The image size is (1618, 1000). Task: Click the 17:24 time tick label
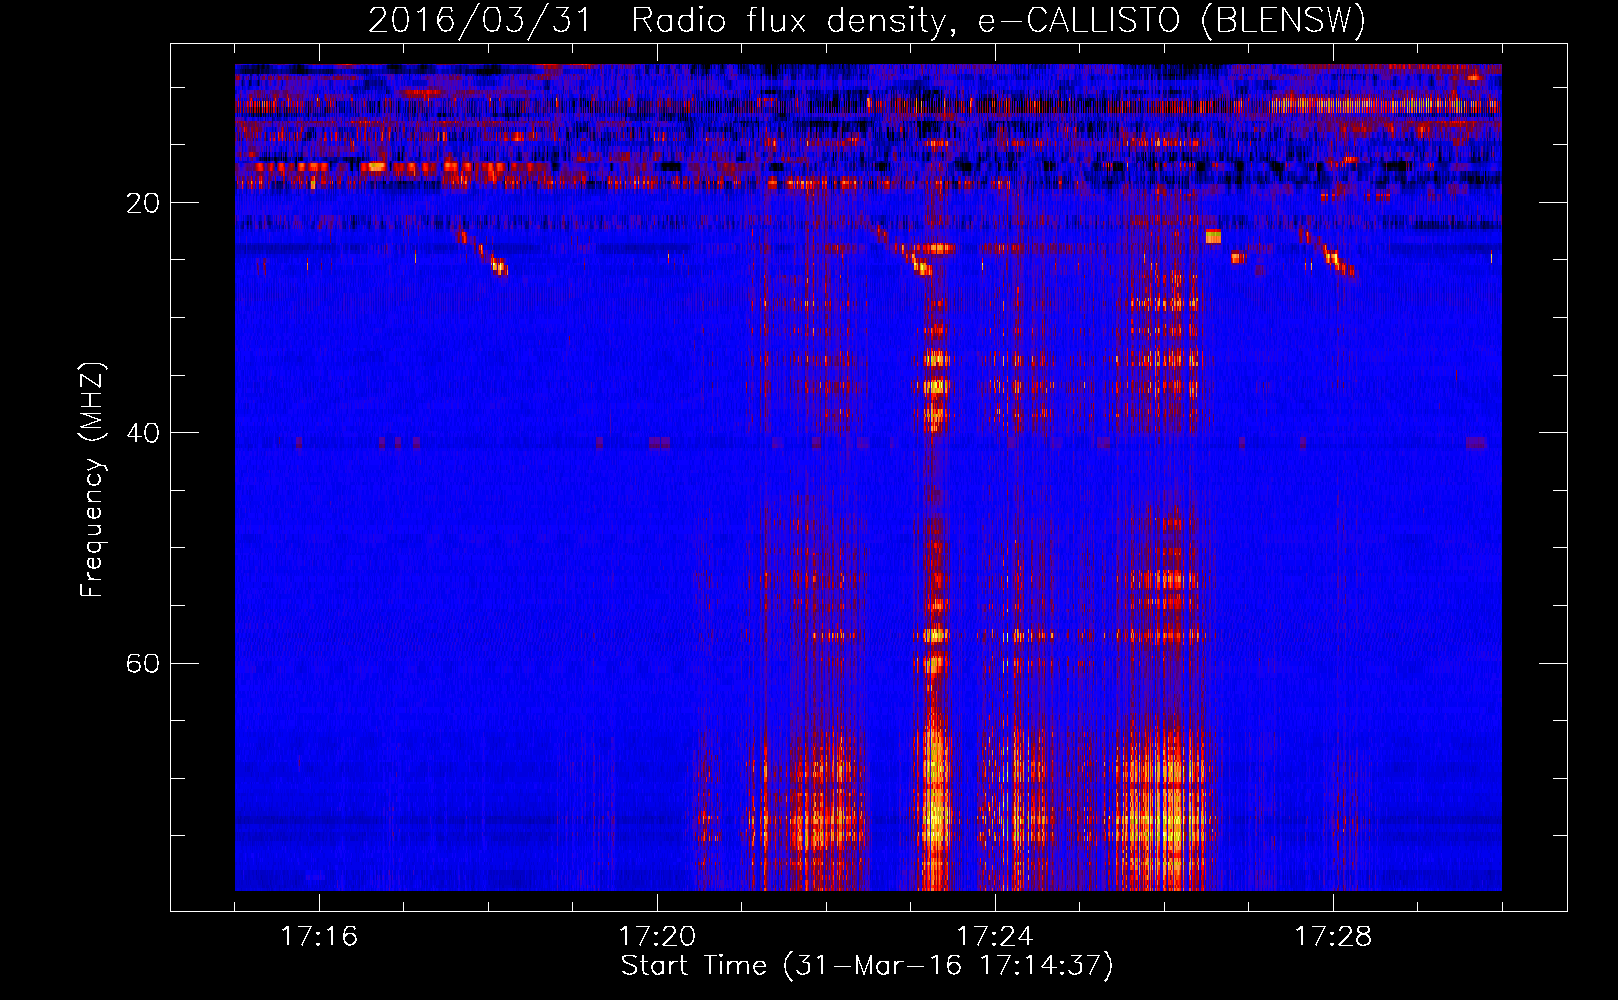pyautogui.click(x=995, y=937)
